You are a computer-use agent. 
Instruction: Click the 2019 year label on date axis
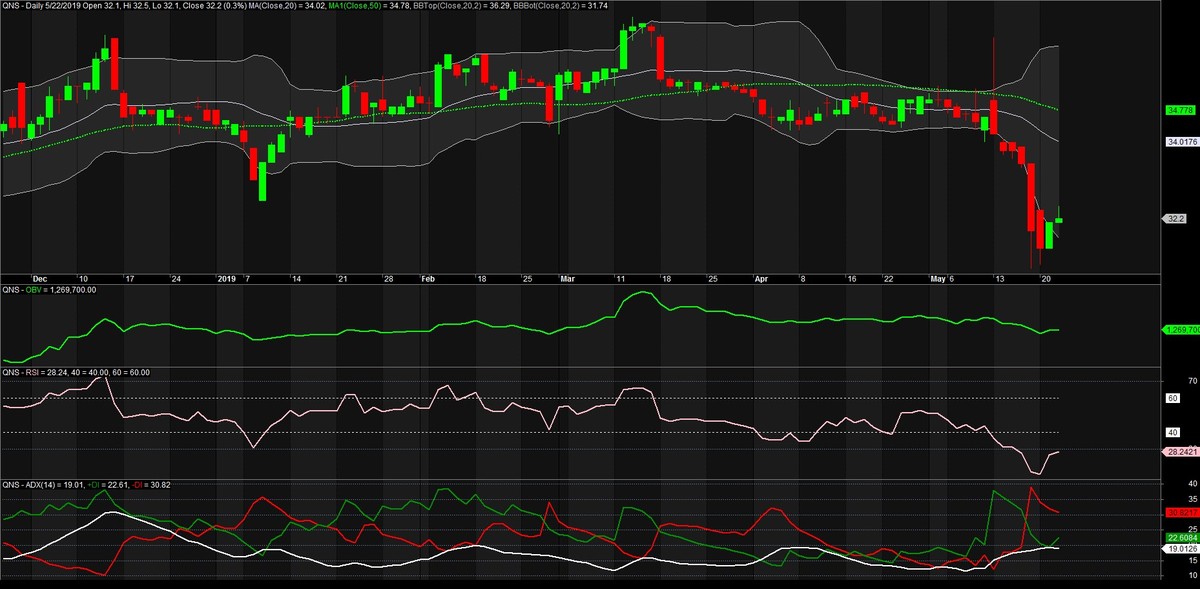point(227,279)
